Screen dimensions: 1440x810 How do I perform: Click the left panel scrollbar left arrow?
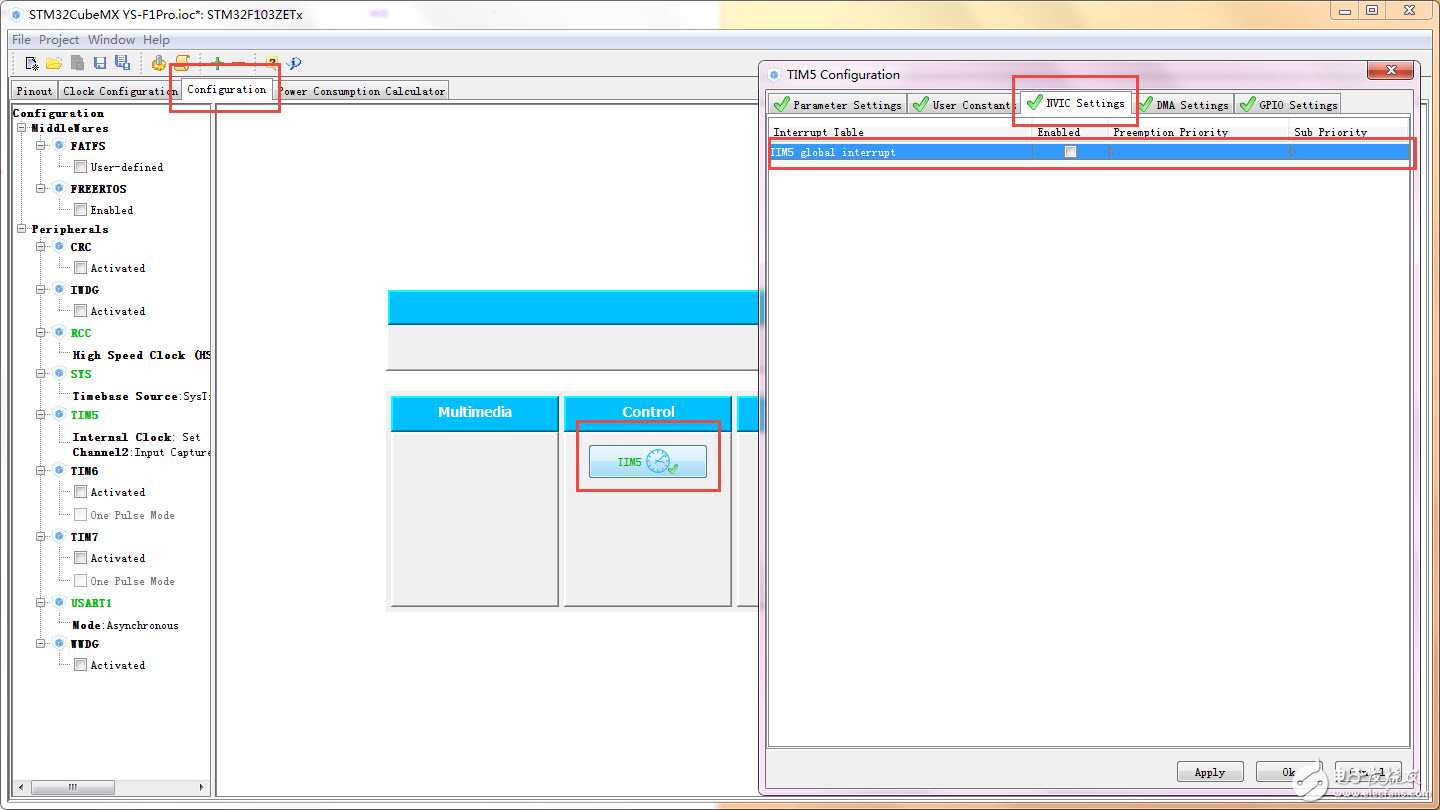20,787
